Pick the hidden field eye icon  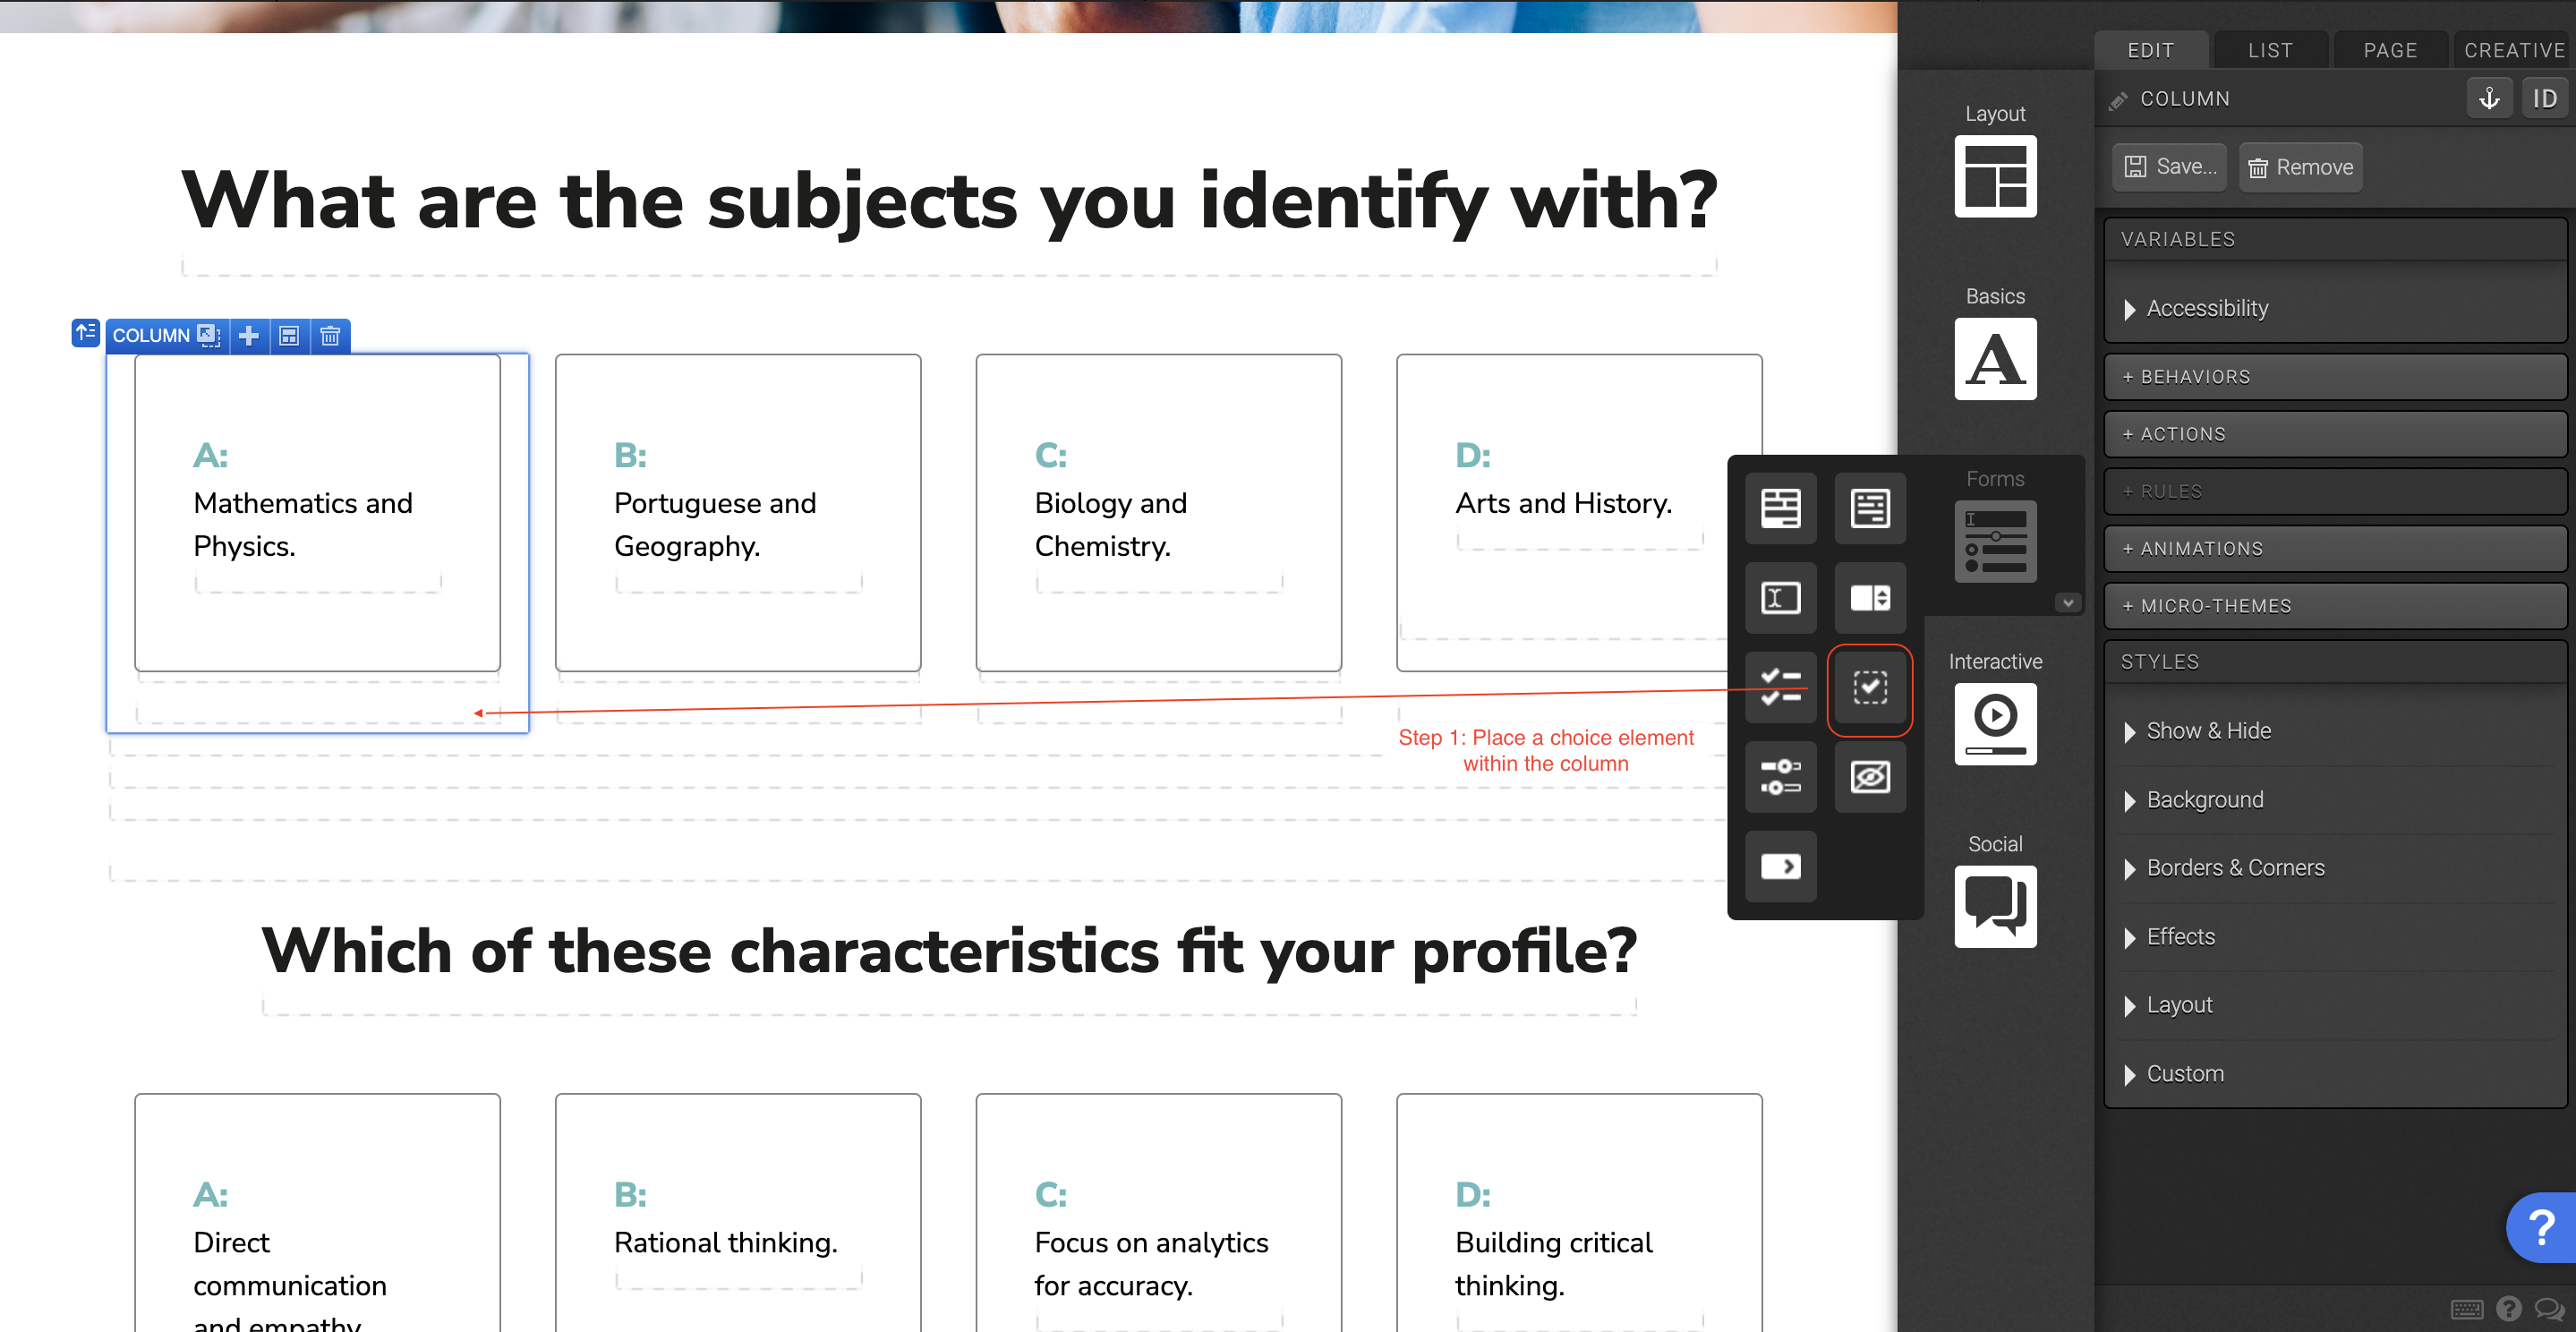click(x=1869, y=777)
